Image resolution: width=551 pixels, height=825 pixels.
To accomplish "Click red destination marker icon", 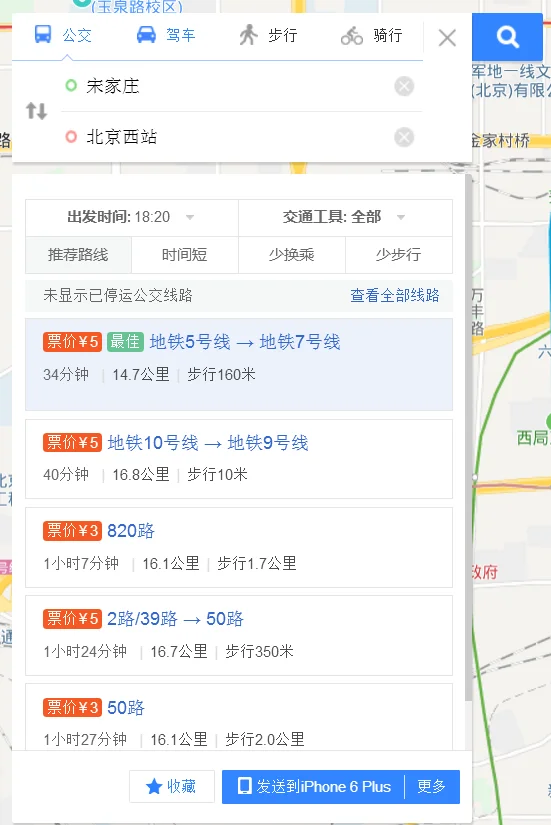I will 71,137.
